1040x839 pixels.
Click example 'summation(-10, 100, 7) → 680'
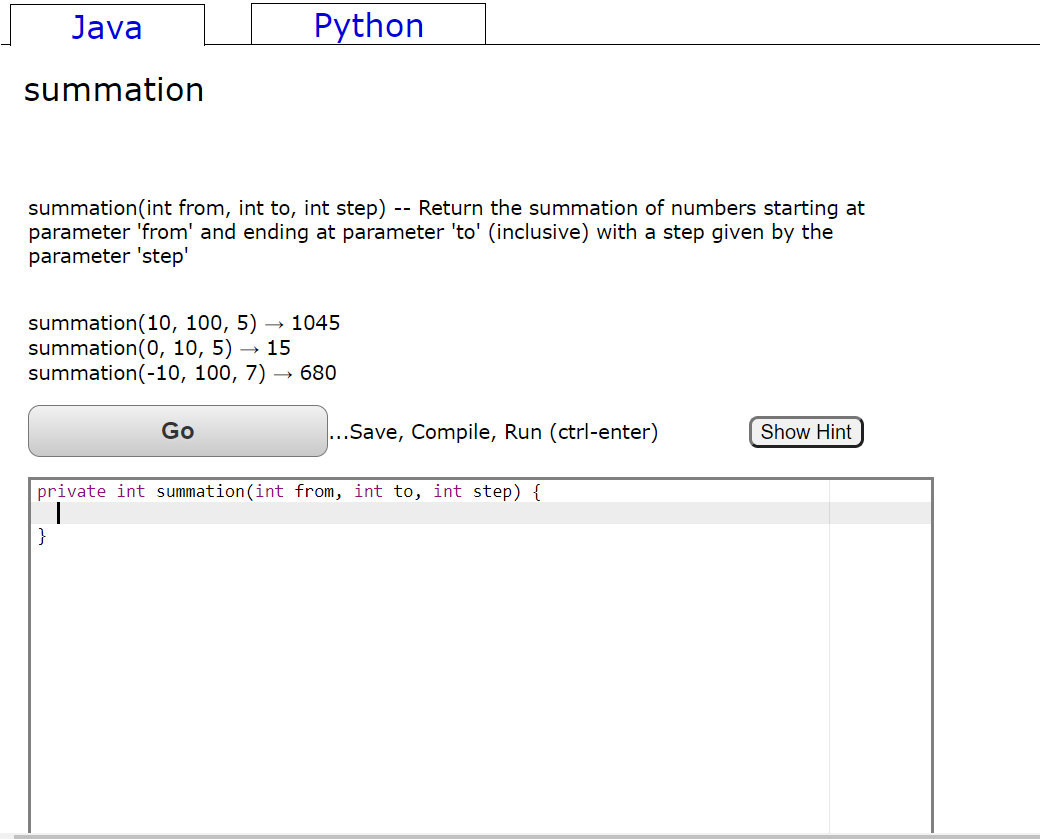182,373
